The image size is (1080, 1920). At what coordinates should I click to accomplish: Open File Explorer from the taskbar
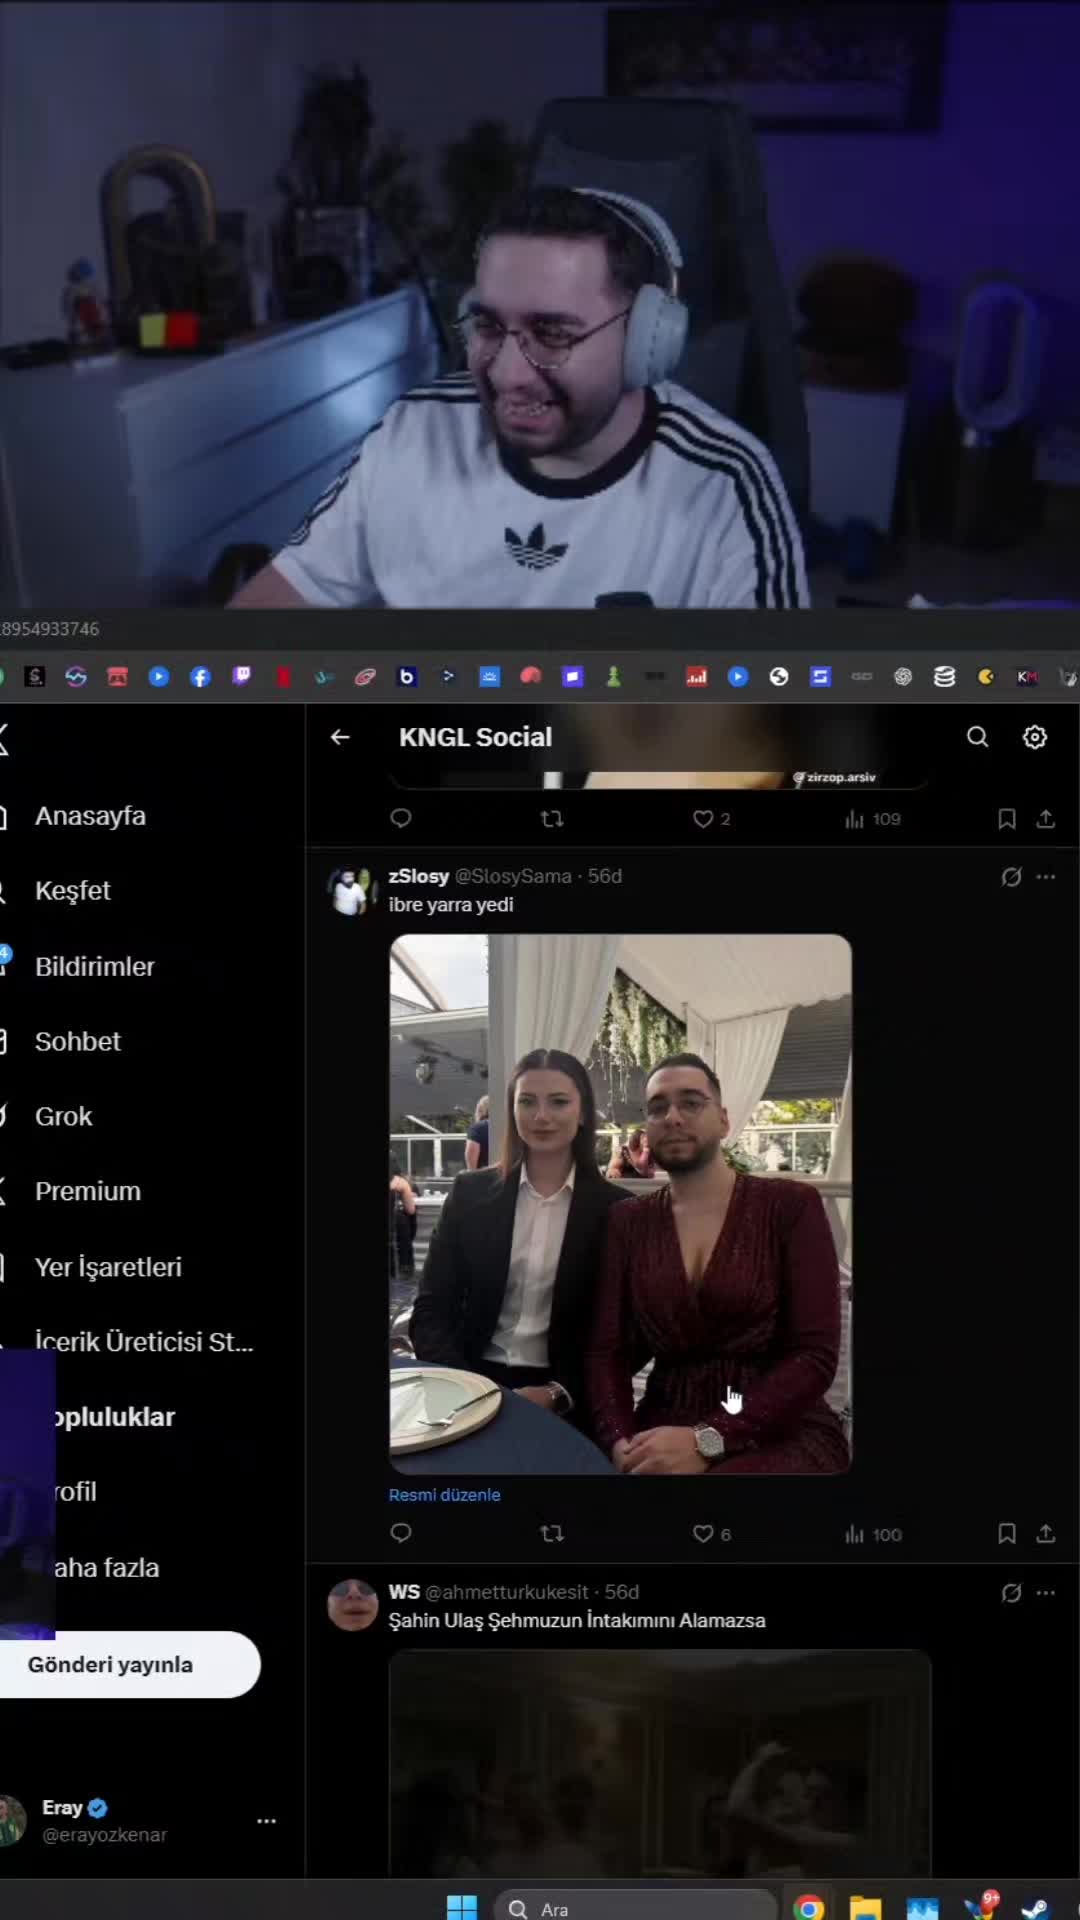(865, 1907)
